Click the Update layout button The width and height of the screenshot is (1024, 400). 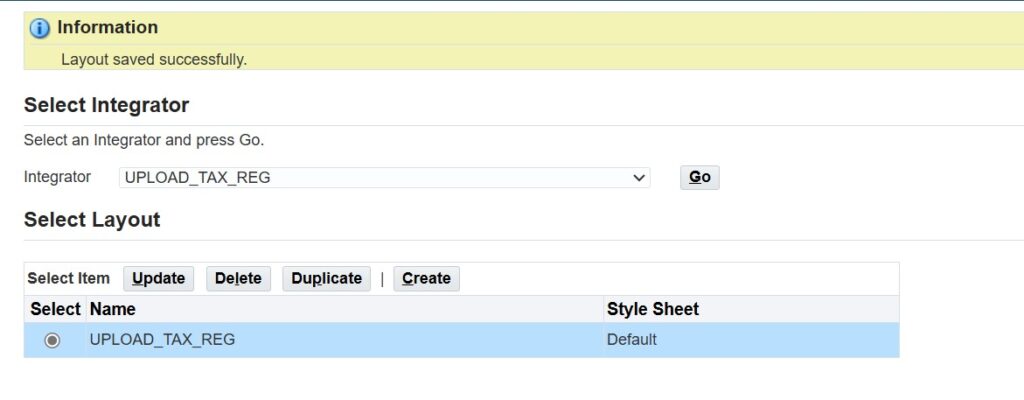[159, 278]
